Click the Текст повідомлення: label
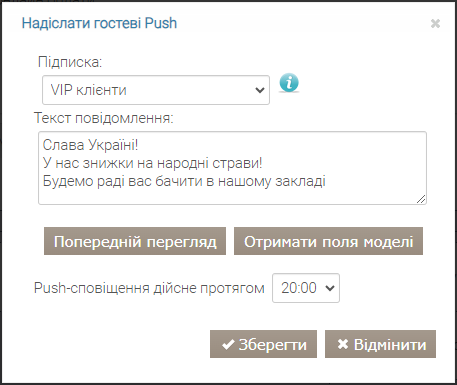 (x=104, y=118)
